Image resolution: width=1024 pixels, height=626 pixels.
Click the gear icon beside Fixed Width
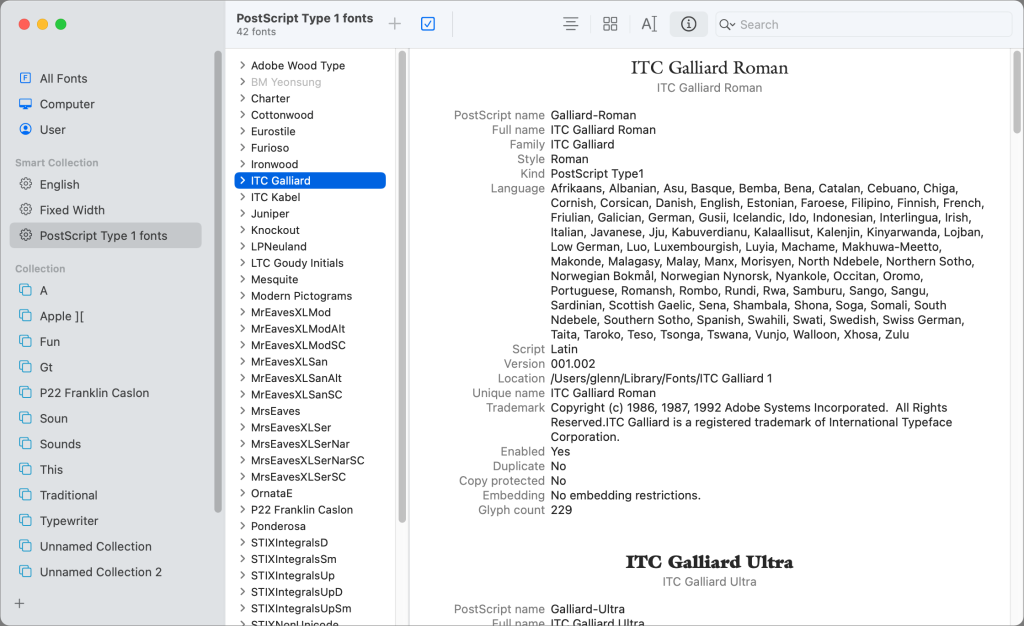pos(25,210)
